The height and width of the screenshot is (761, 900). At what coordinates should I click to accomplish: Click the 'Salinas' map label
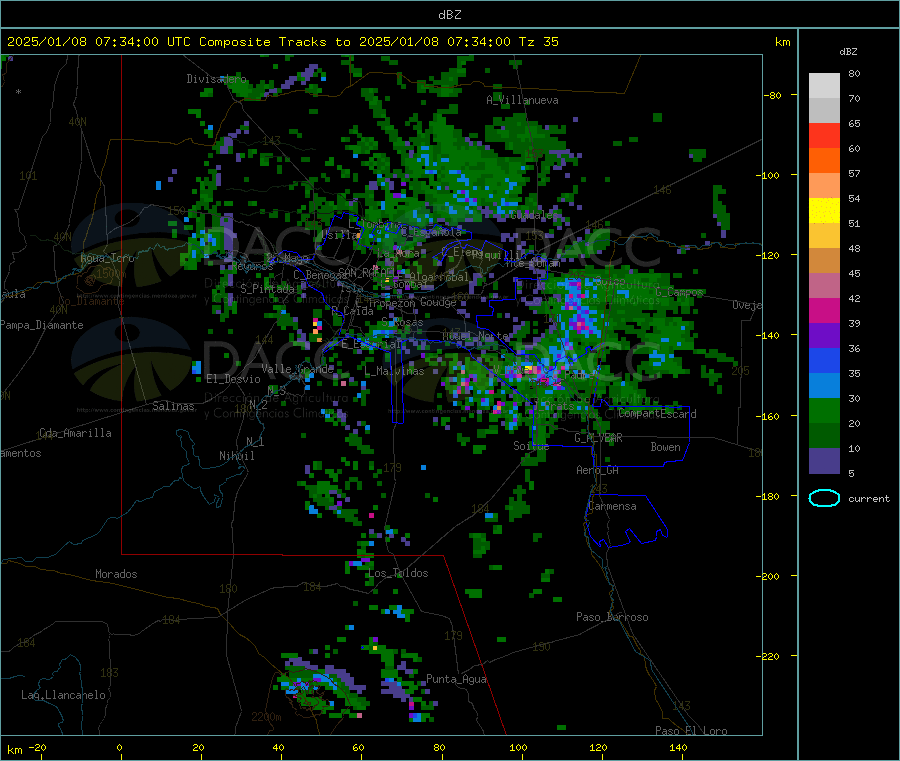click(173, 406)
